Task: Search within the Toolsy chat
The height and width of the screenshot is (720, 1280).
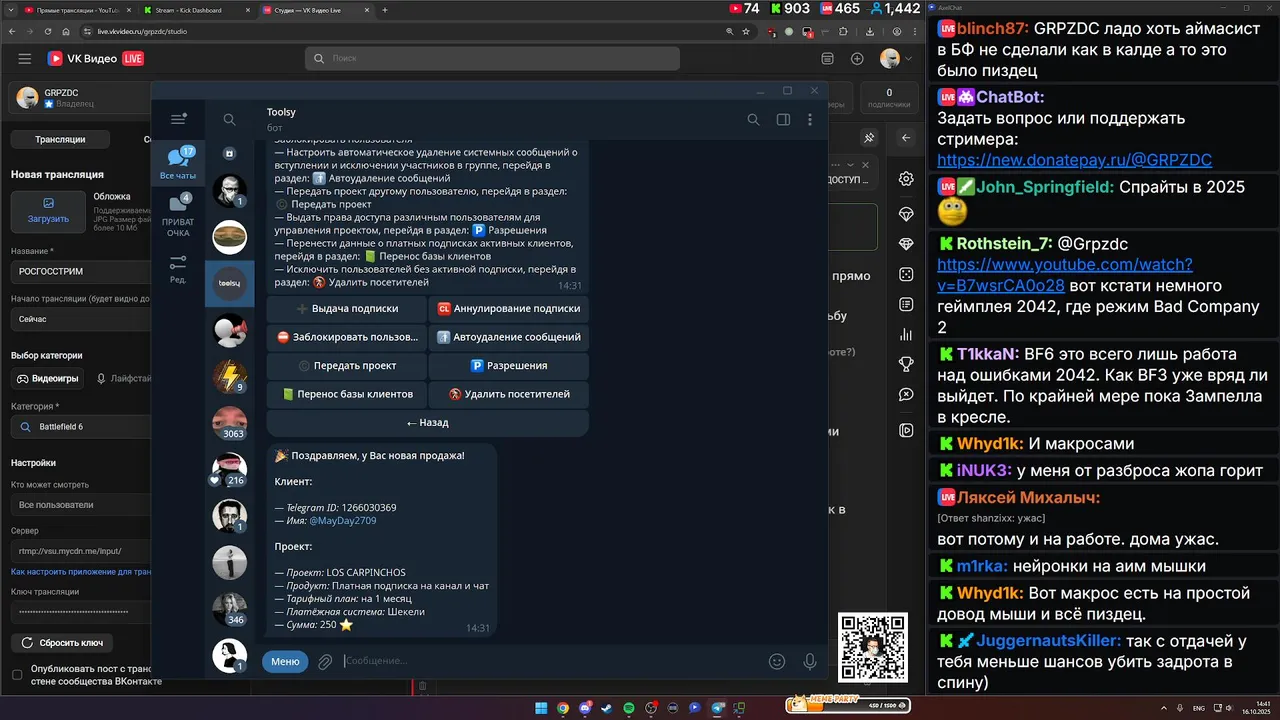Action: pos(753,120)
